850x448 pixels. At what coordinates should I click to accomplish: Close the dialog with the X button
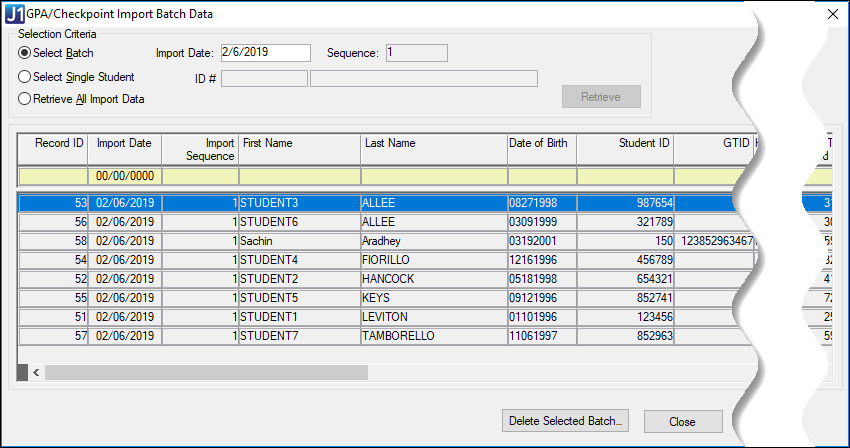(x=832, y=14)
